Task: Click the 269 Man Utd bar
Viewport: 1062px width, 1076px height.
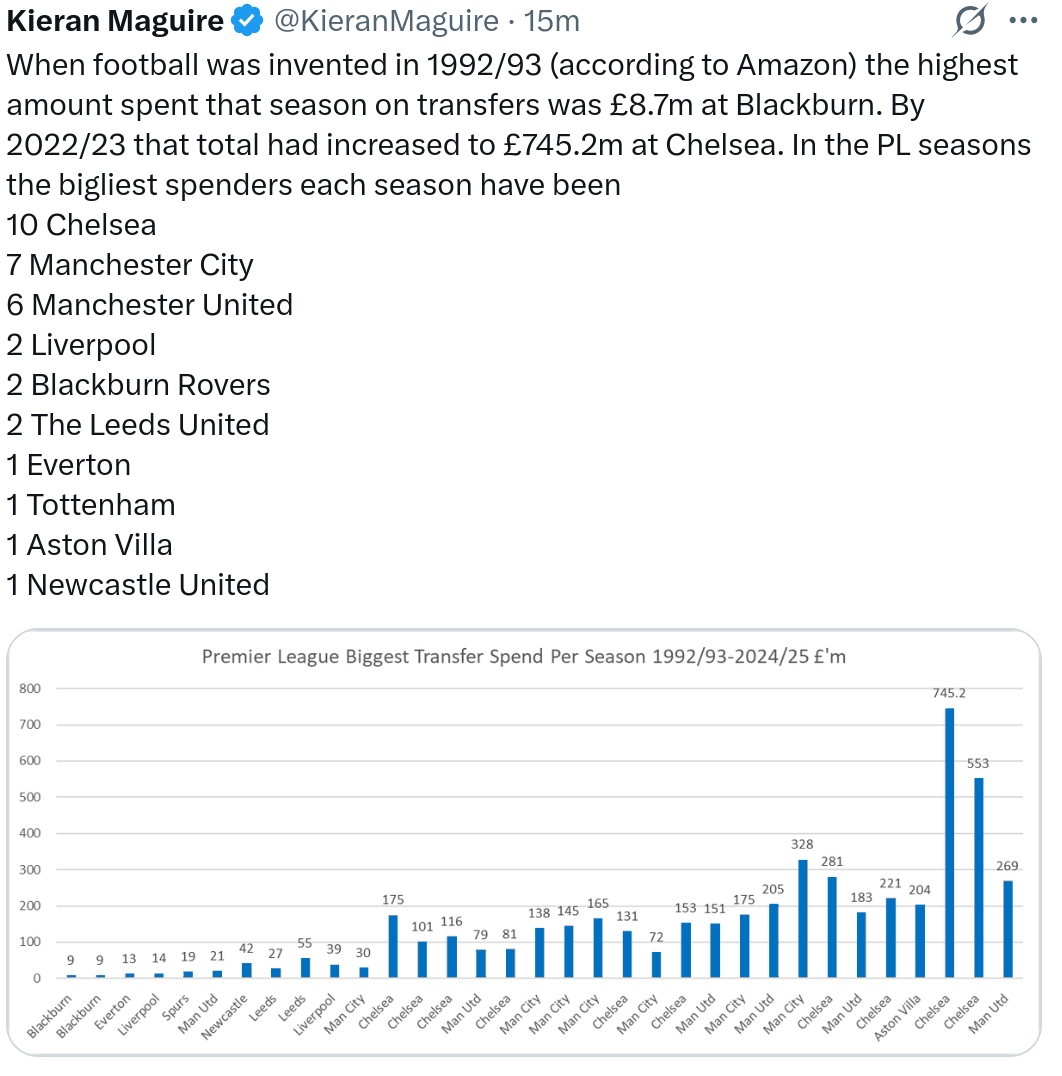Action: tap(1008, 929)
